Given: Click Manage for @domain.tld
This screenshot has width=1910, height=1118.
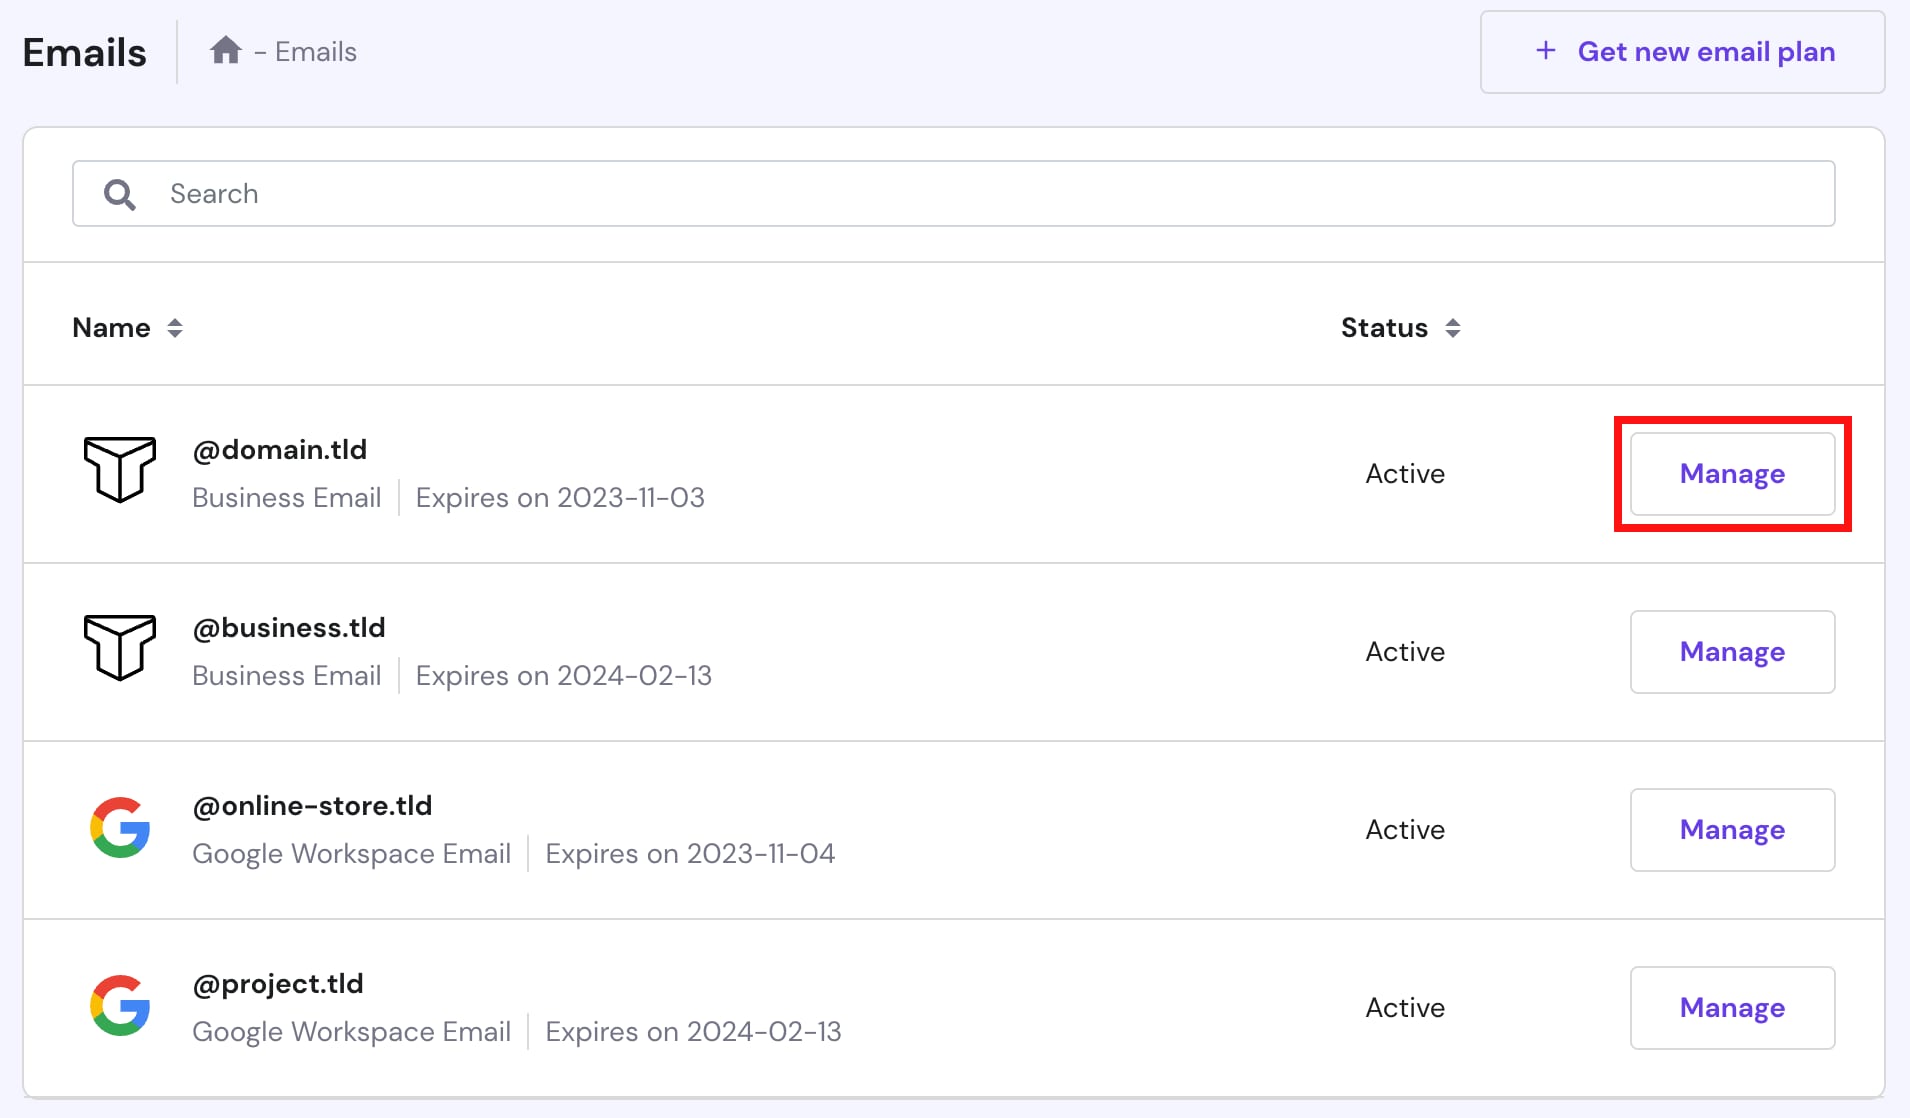Looking at the screenshot, I should coord(1731,474).
